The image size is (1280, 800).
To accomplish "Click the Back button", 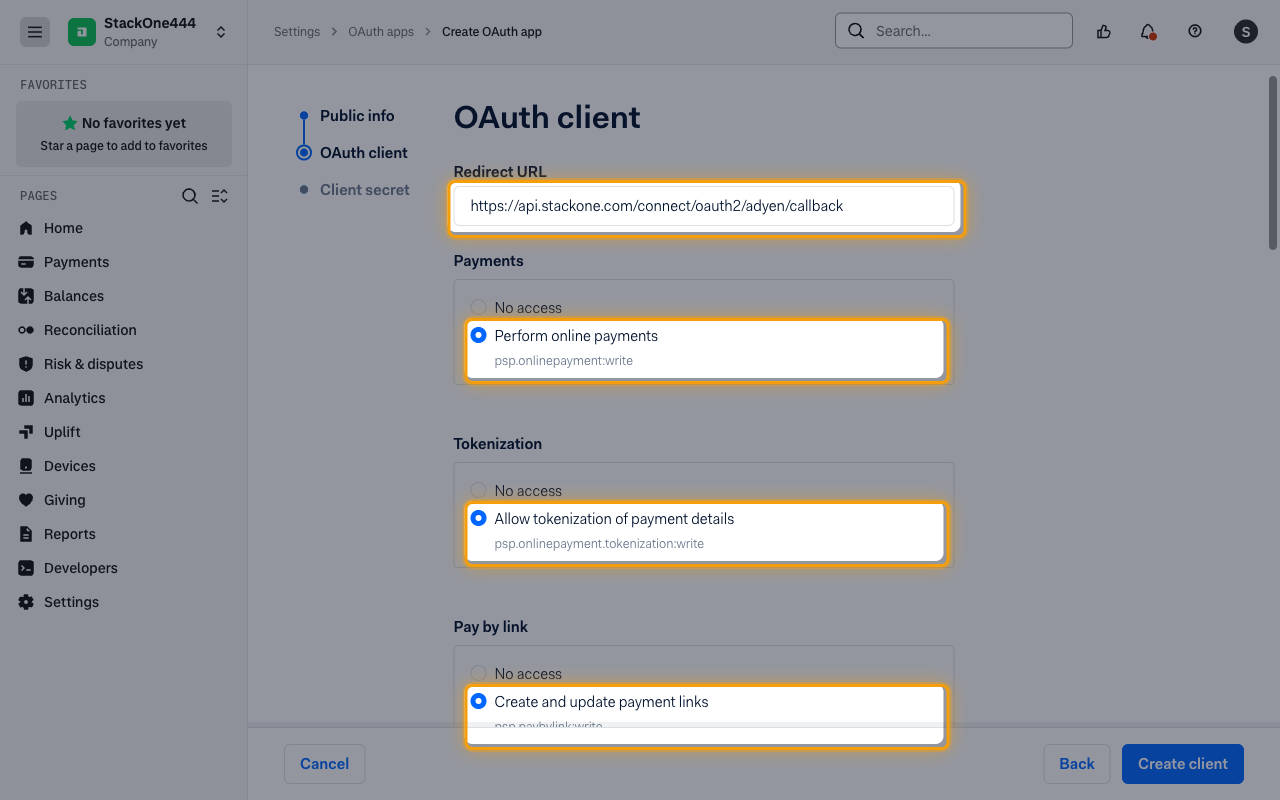I will click(1077, 764).
